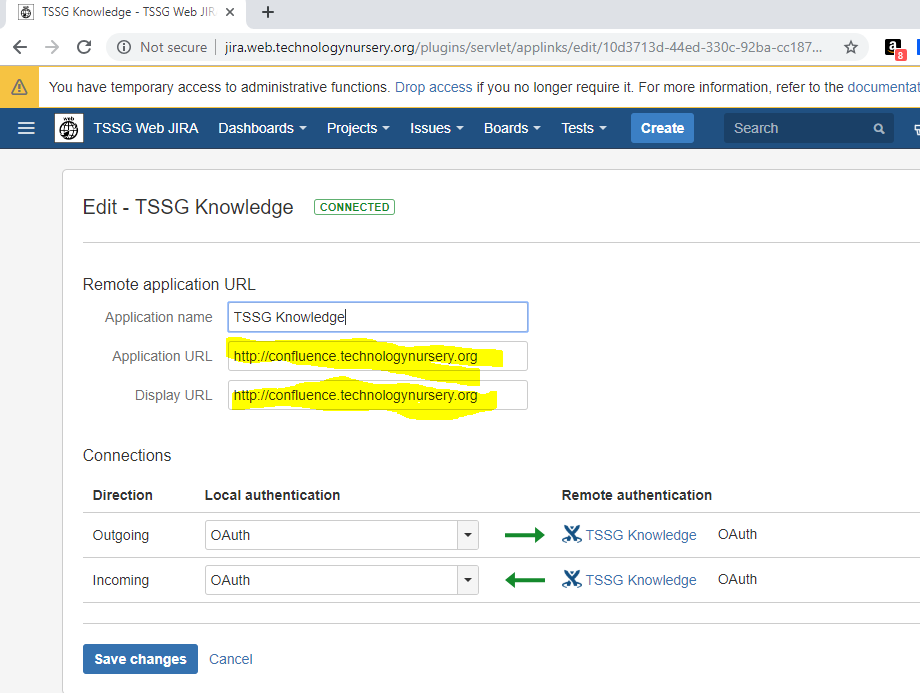Screen dimensions: 920x693
Task: Open the Projects menu
Action: (358, 128)
